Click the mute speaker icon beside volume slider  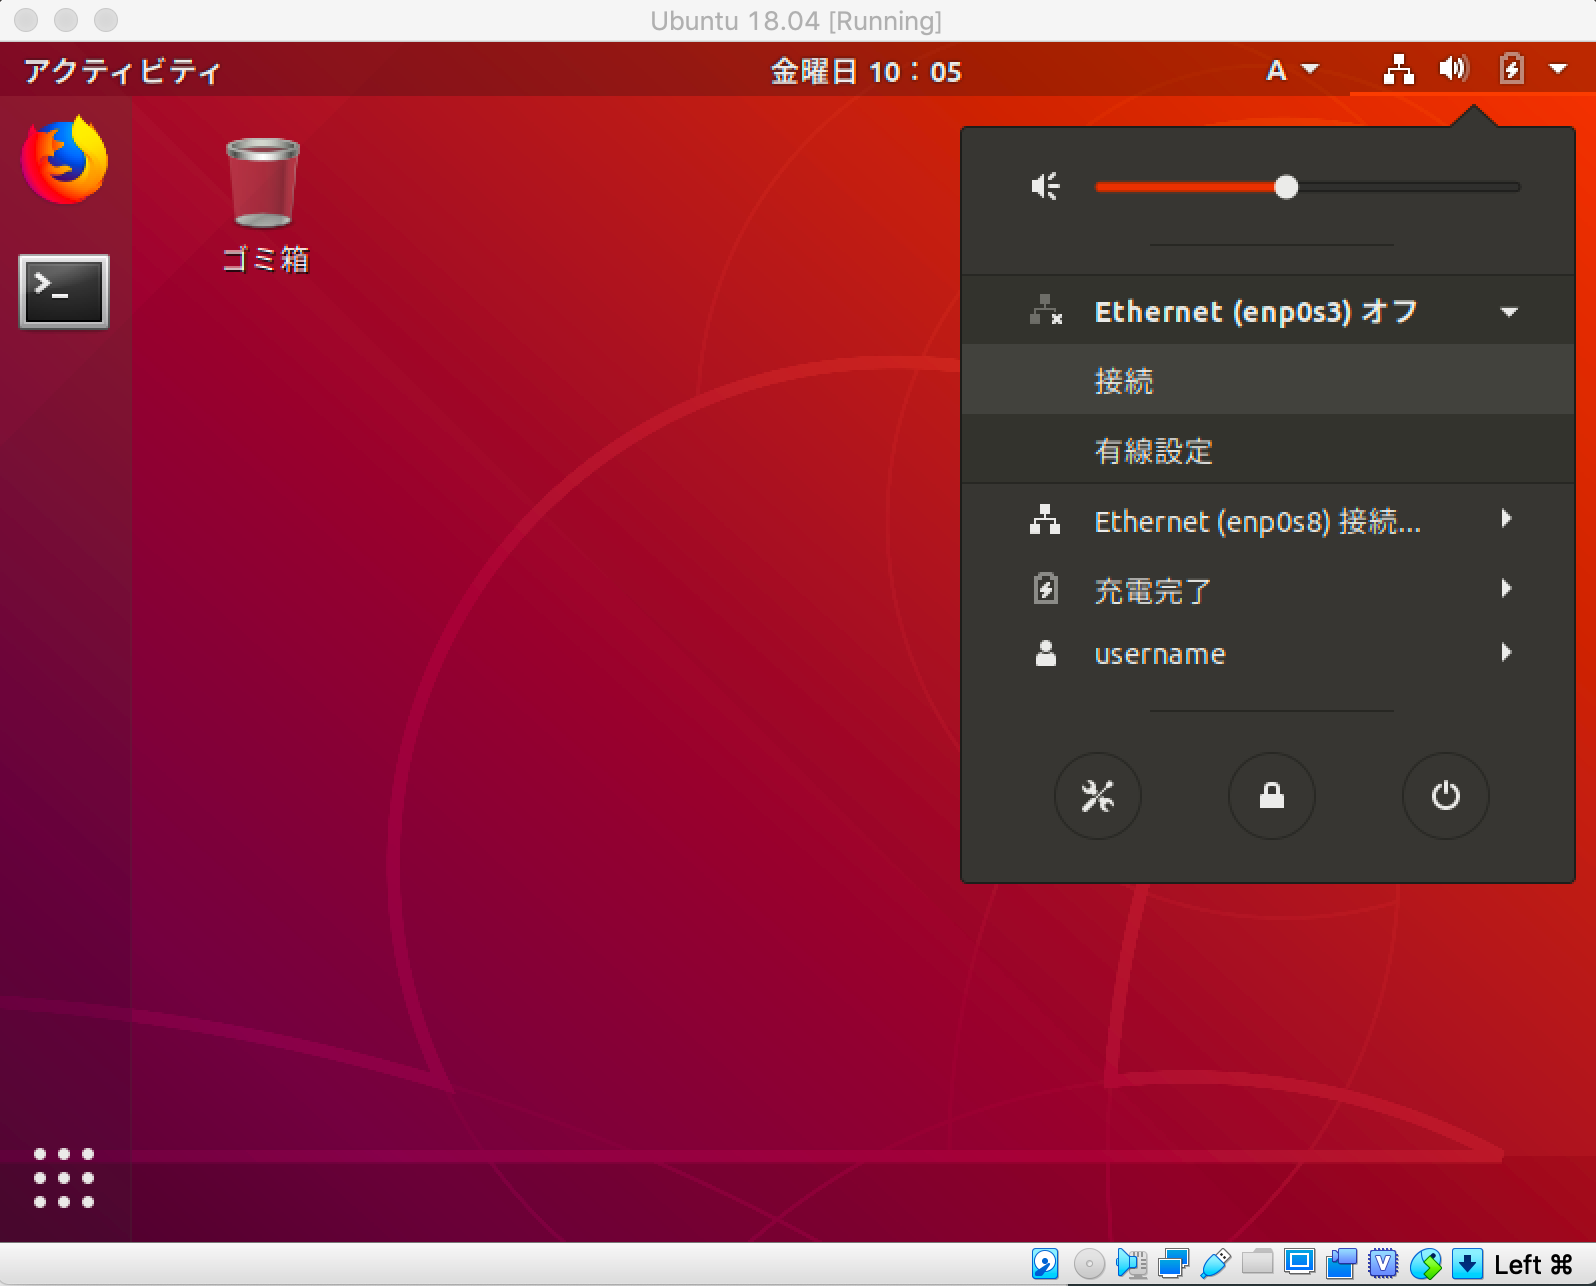pos(1046,186)
